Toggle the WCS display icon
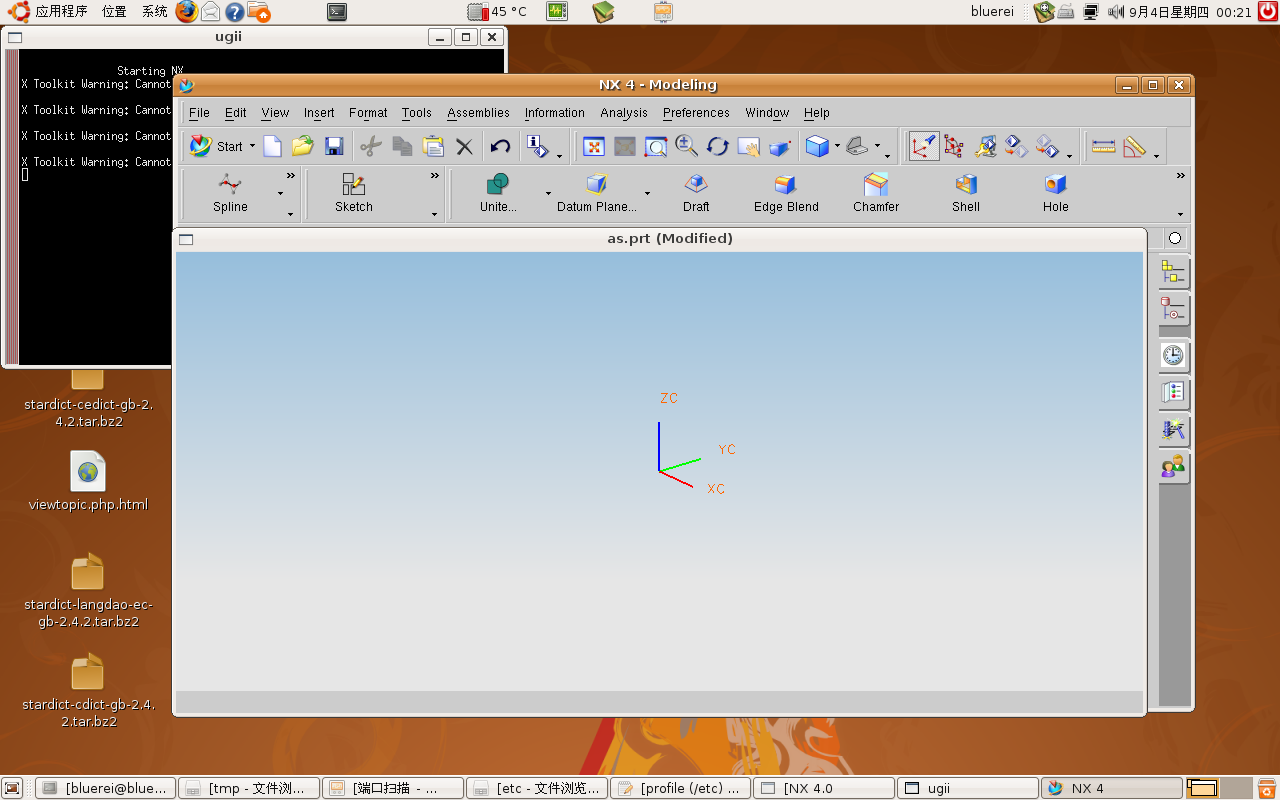The image size is (1280, 800). [923, 146]
